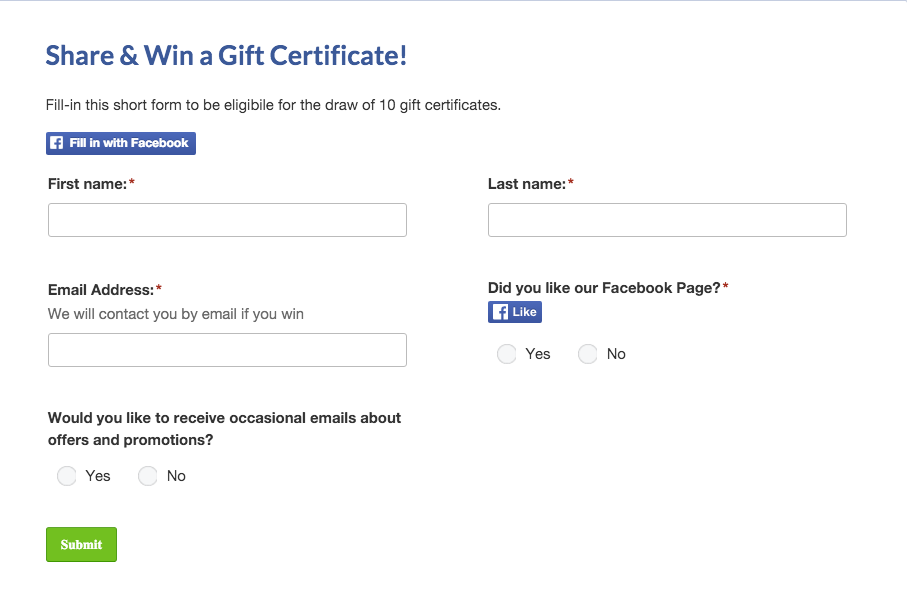
Task: Click the 'Last name:' field label
Action: click(527, 184)
